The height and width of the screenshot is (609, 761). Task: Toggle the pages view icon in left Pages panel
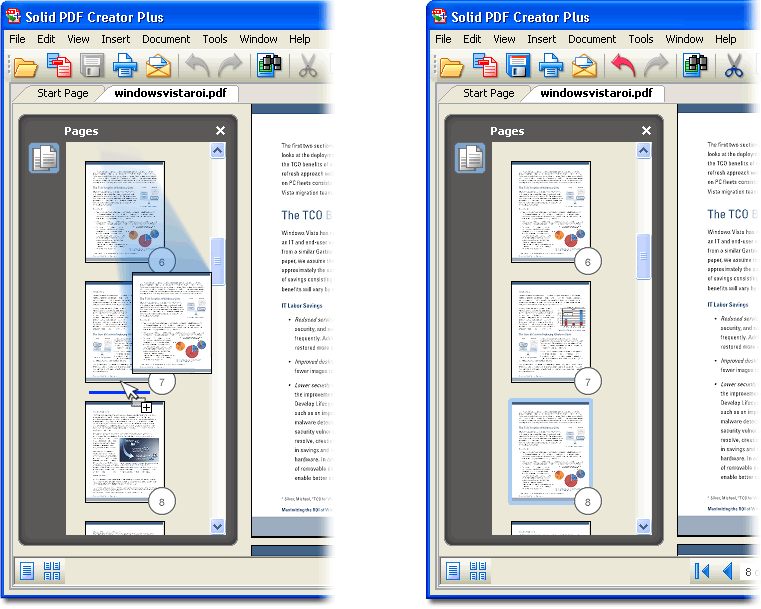[x=45, y=158]
